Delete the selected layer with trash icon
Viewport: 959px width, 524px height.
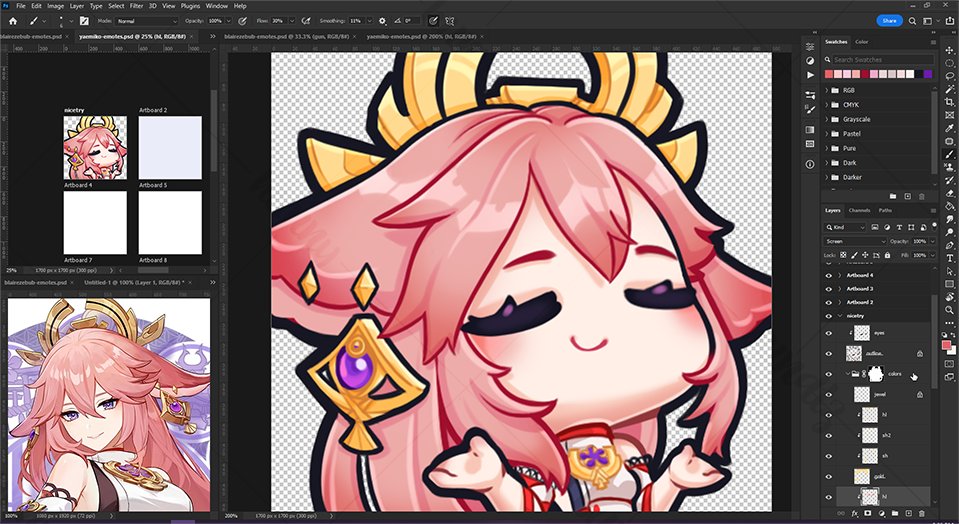922,513
